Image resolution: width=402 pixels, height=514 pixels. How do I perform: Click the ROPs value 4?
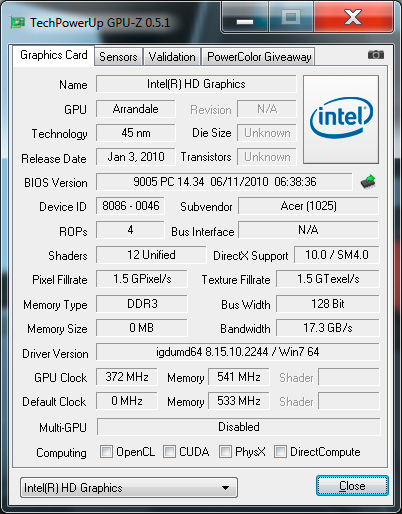[x=130, y=230]
